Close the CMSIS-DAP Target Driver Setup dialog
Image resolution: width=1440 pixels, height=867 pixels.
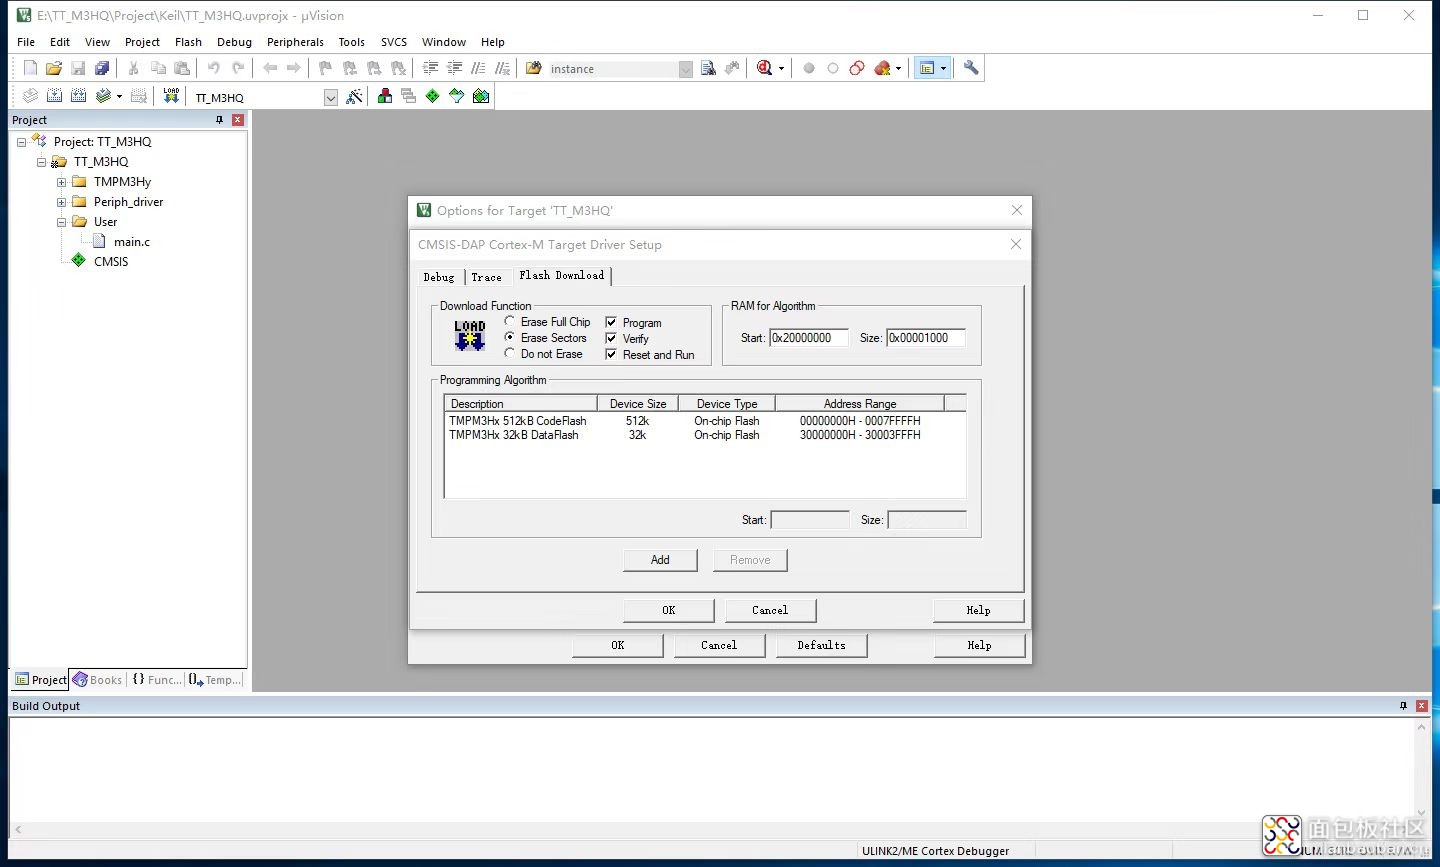point(1016,244)
